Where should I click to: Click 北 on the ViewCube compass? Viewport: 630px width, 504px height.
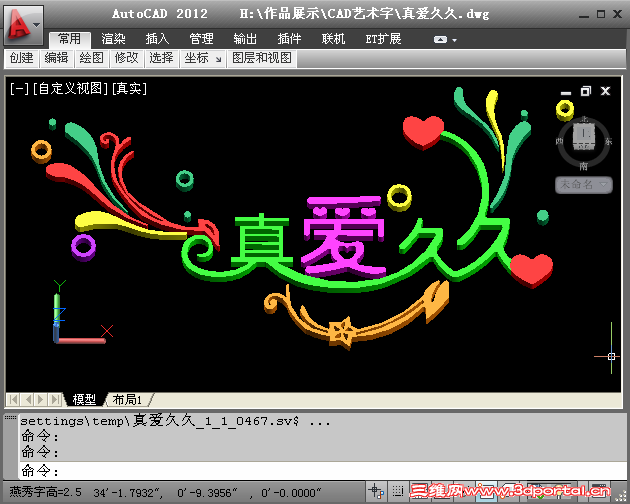coord(584,118)
